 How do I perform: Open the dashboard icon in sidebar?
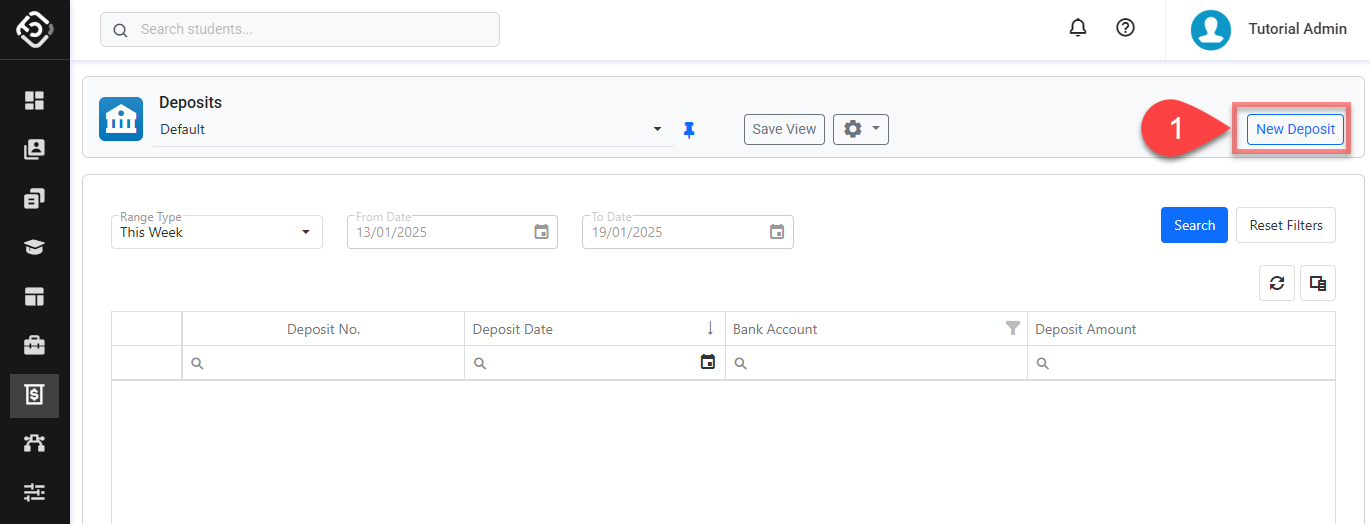pyautogui.click(x=35, y=100)
